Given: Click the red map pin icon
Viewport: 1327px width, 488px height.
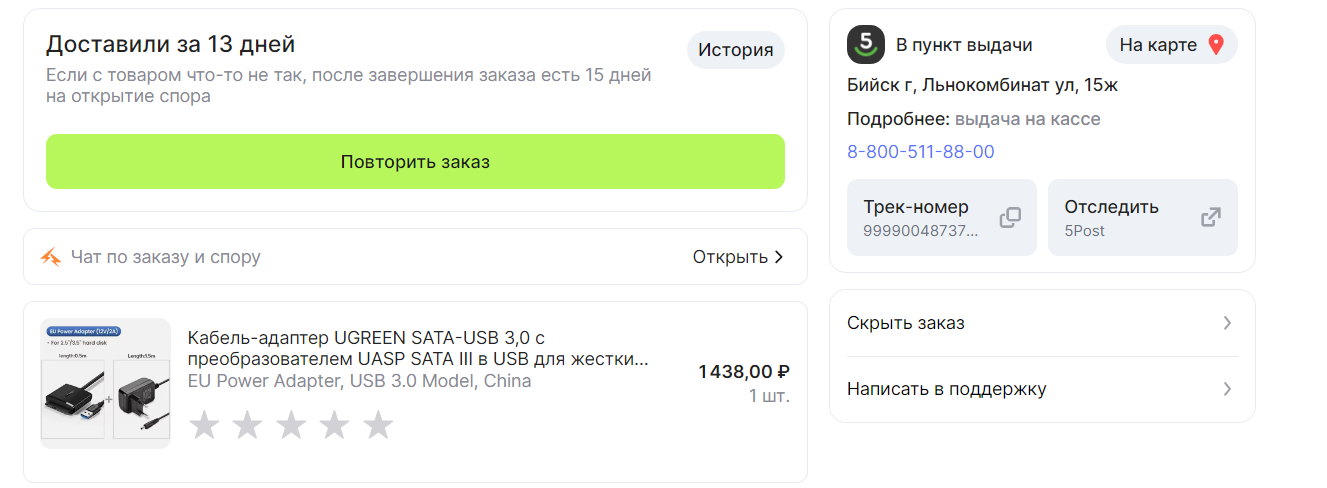Looking at the screenshot, I should 1216,45.
